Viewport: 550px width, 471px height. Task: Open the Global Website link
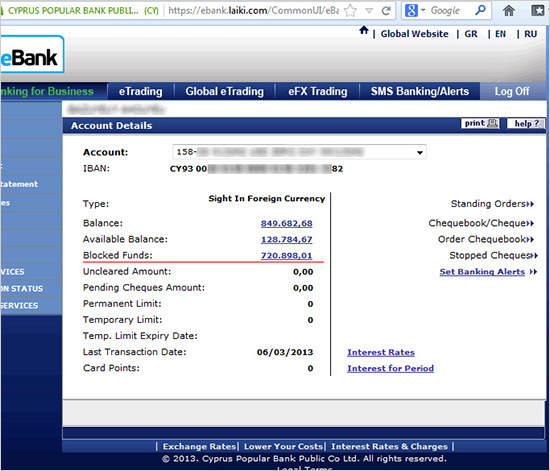pos(414,34)
